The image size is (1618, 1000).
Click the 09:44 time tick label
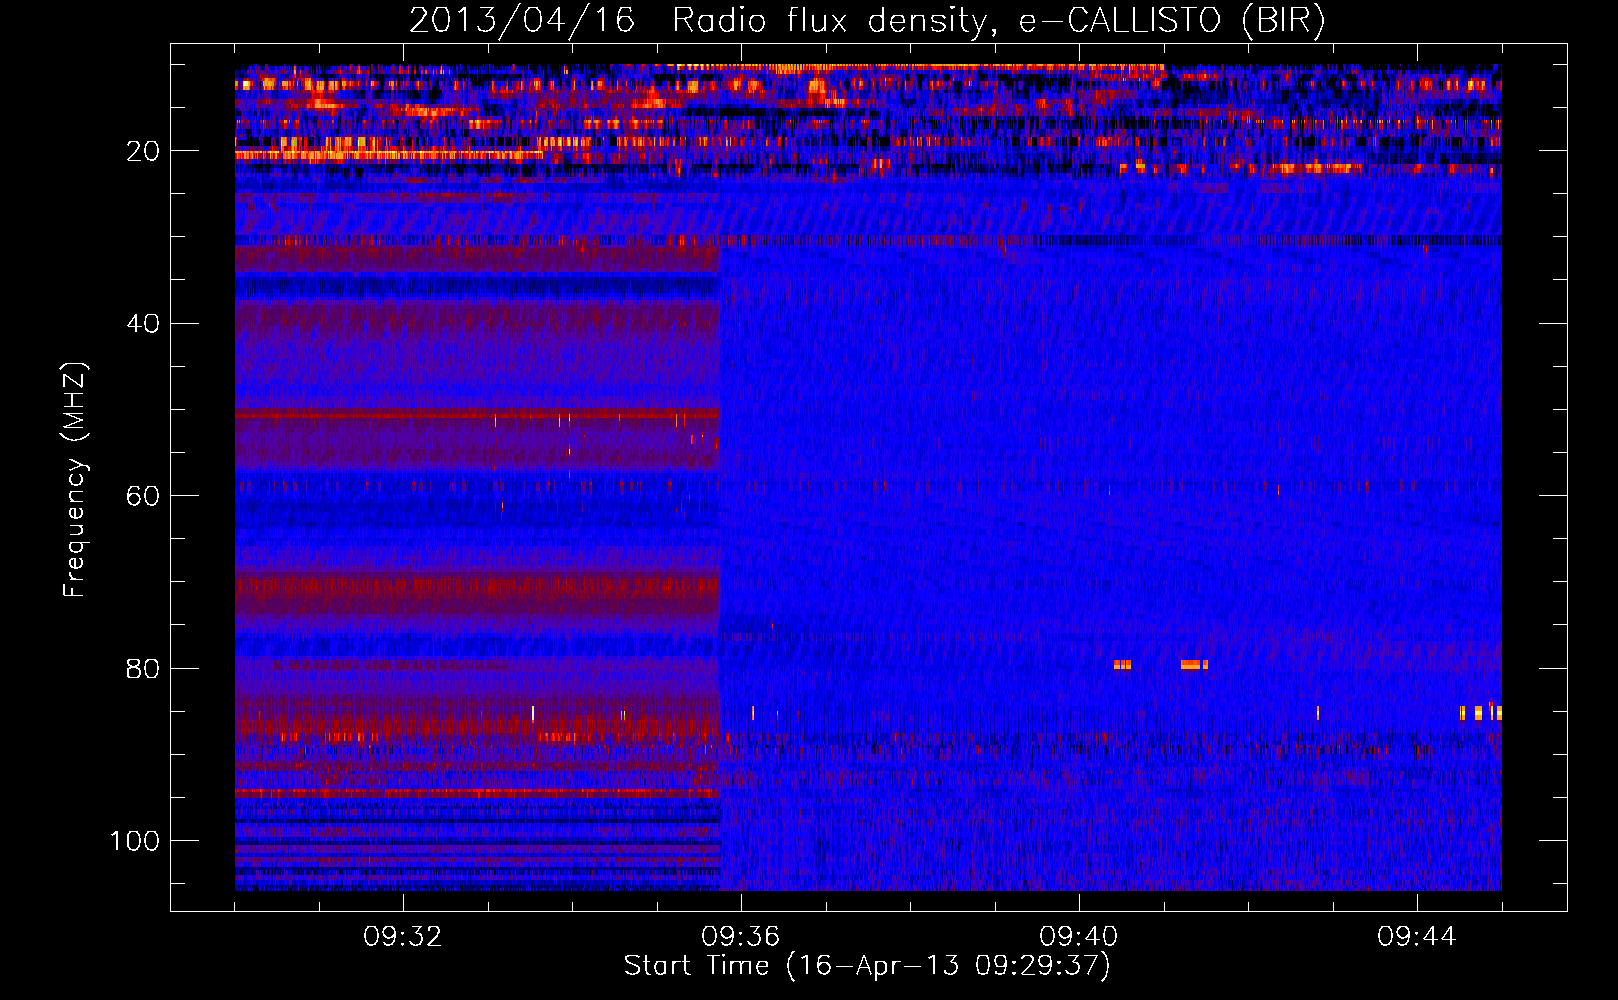coord(1417,937)
